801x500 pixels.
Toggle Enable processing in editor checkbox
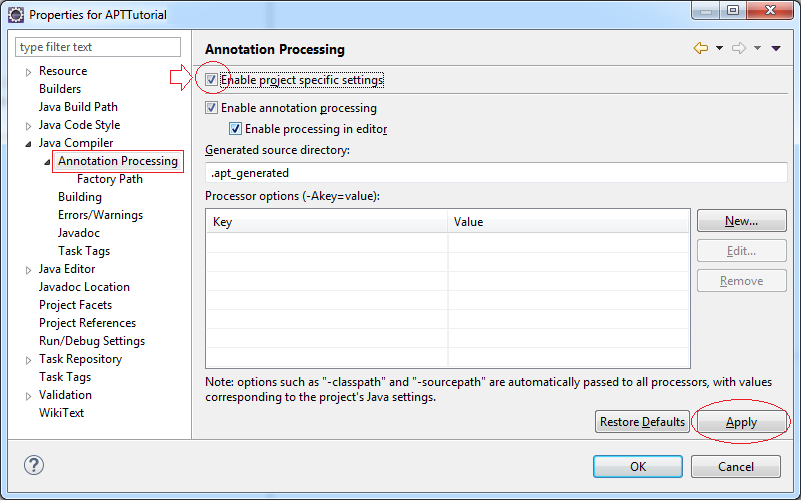[235, 129]
